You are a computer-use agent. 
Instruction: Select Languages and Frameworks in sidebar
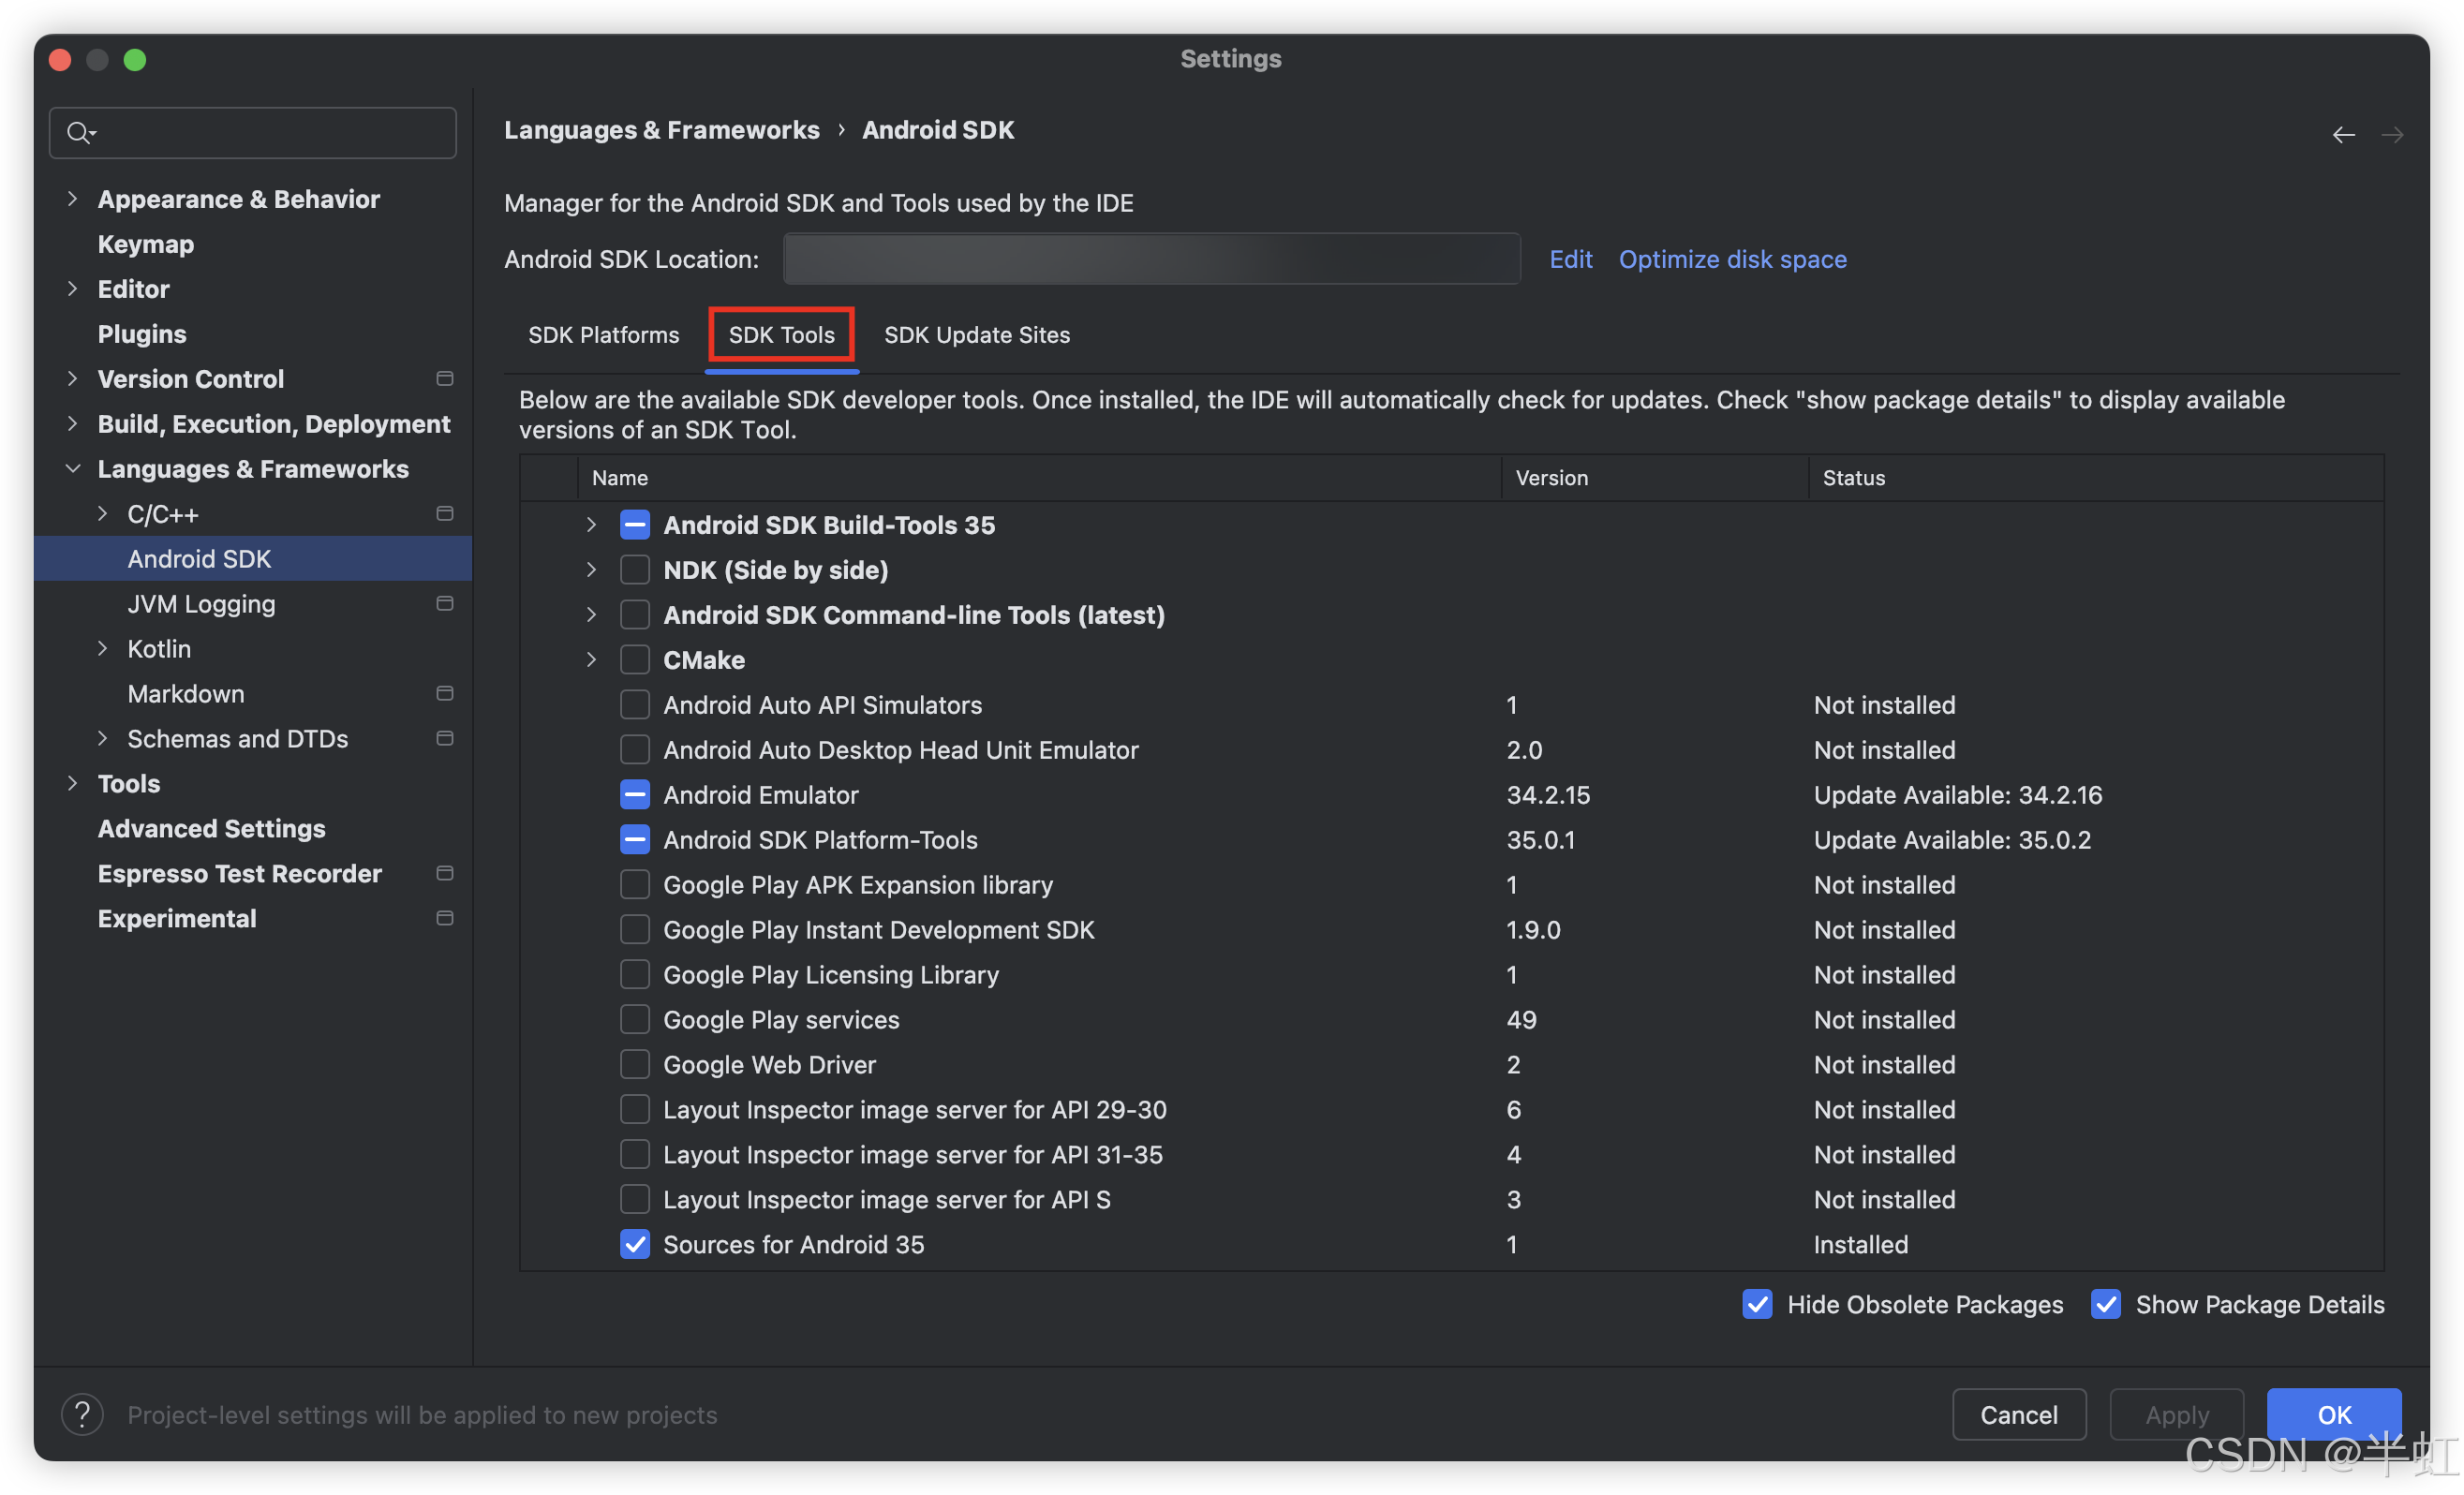tap(254, 467)
